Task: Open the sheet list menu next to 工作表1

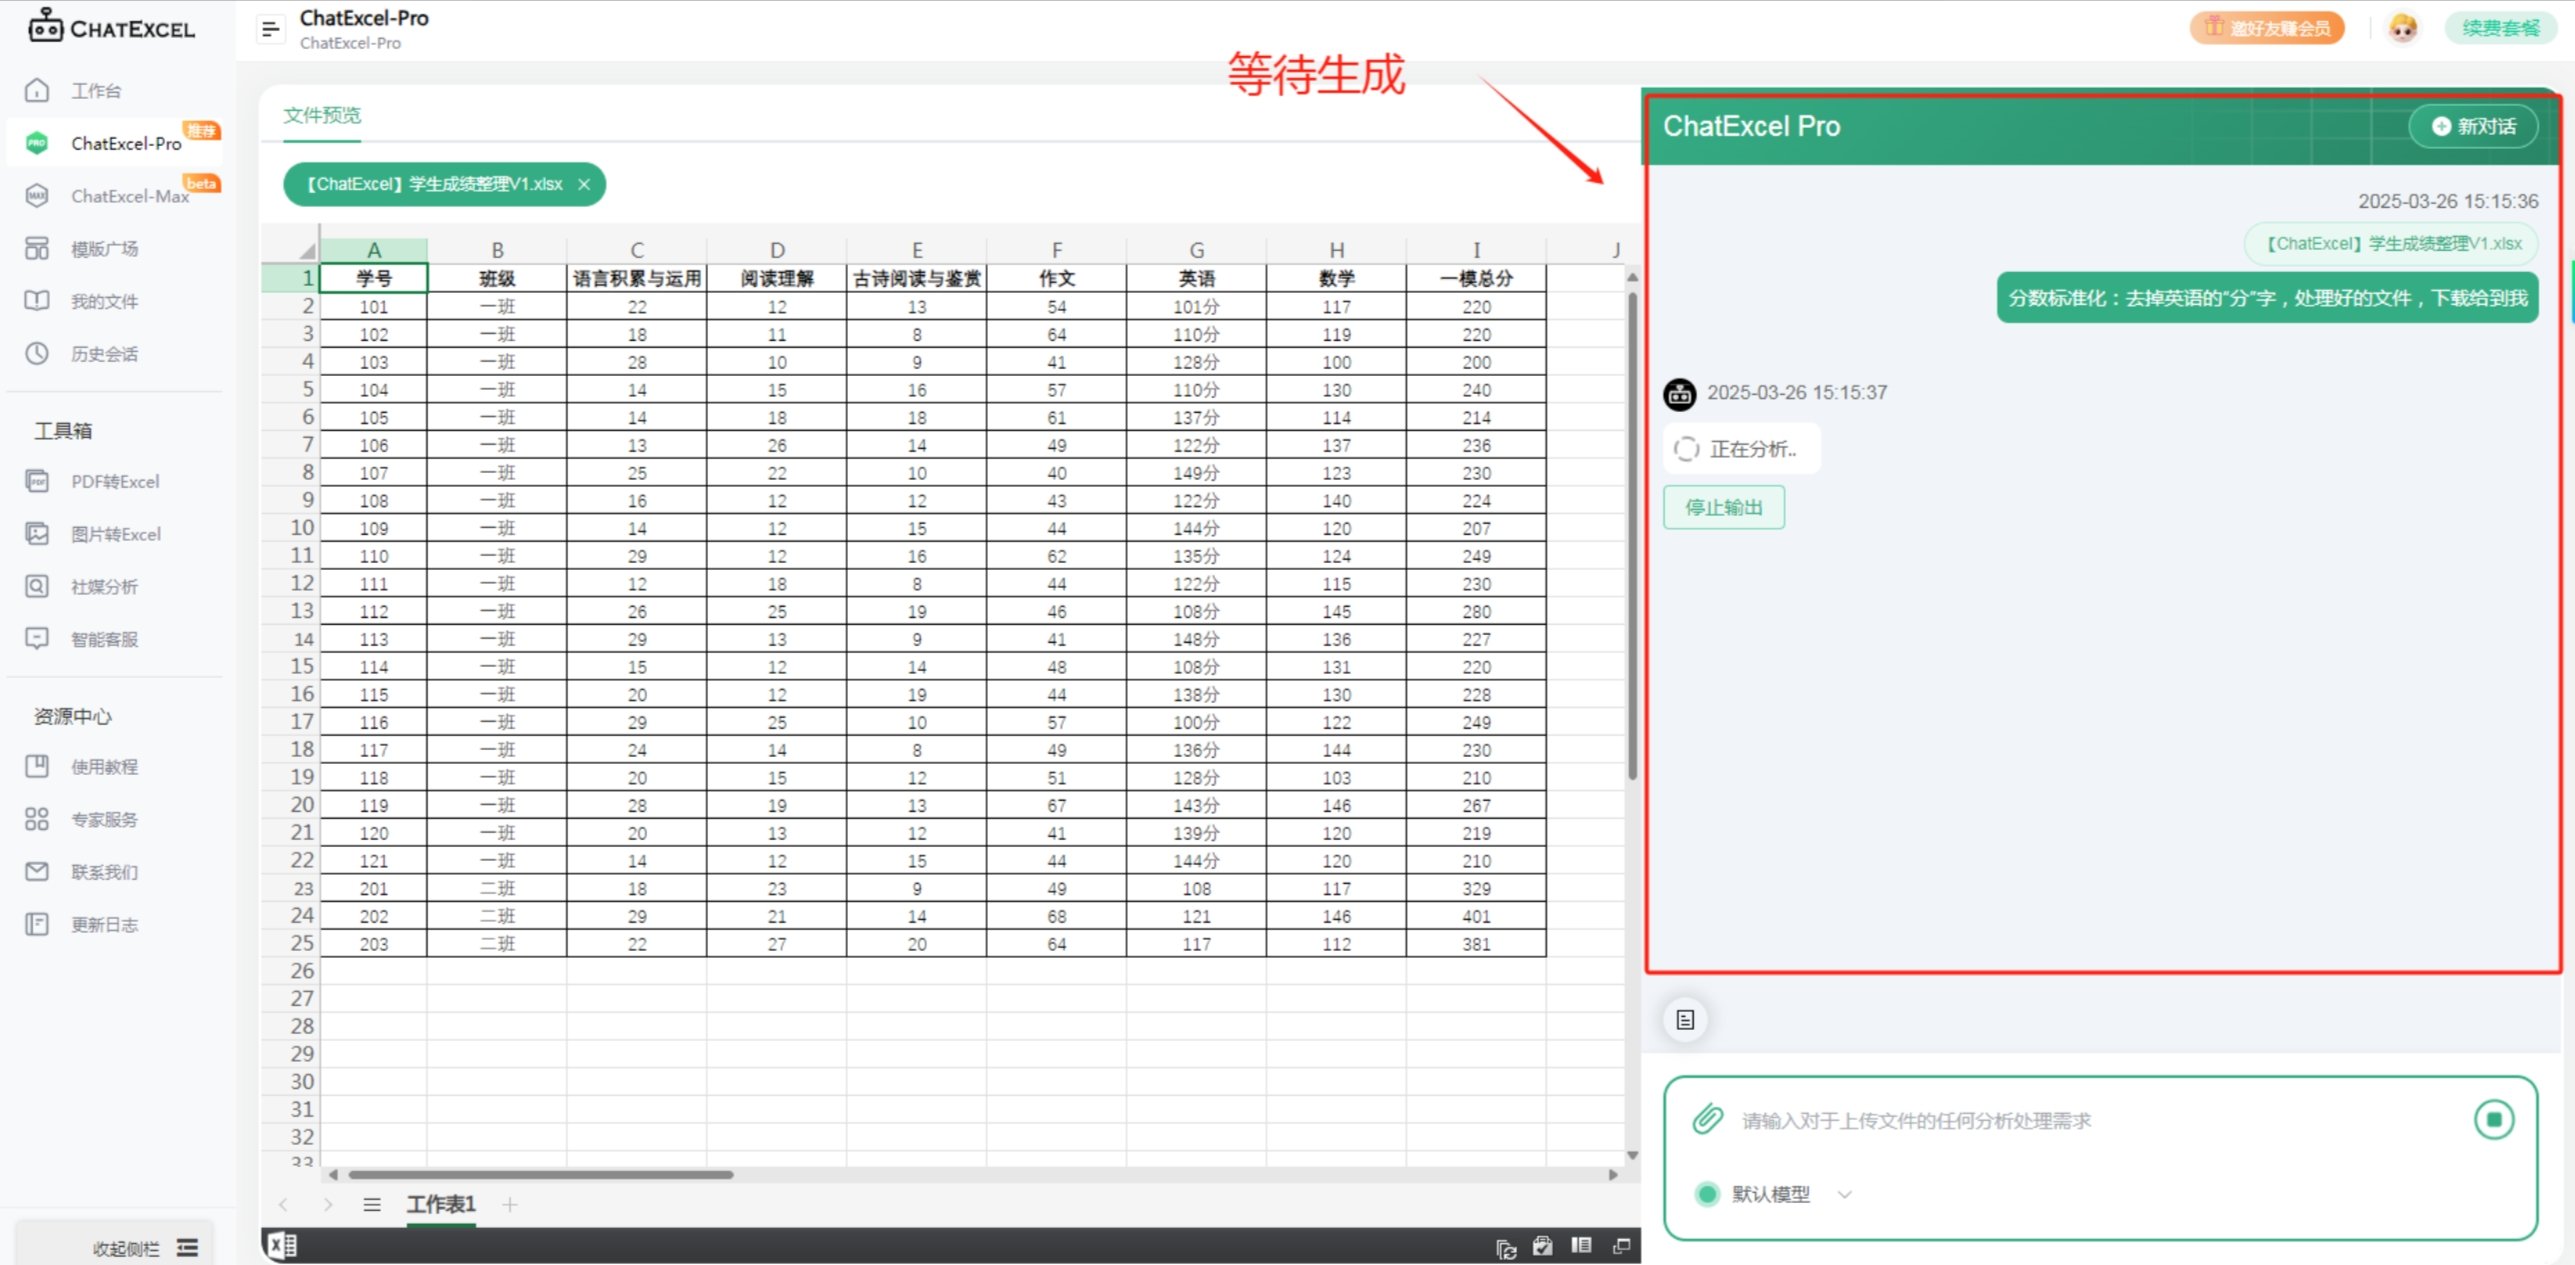Action: coord(371,1204)
